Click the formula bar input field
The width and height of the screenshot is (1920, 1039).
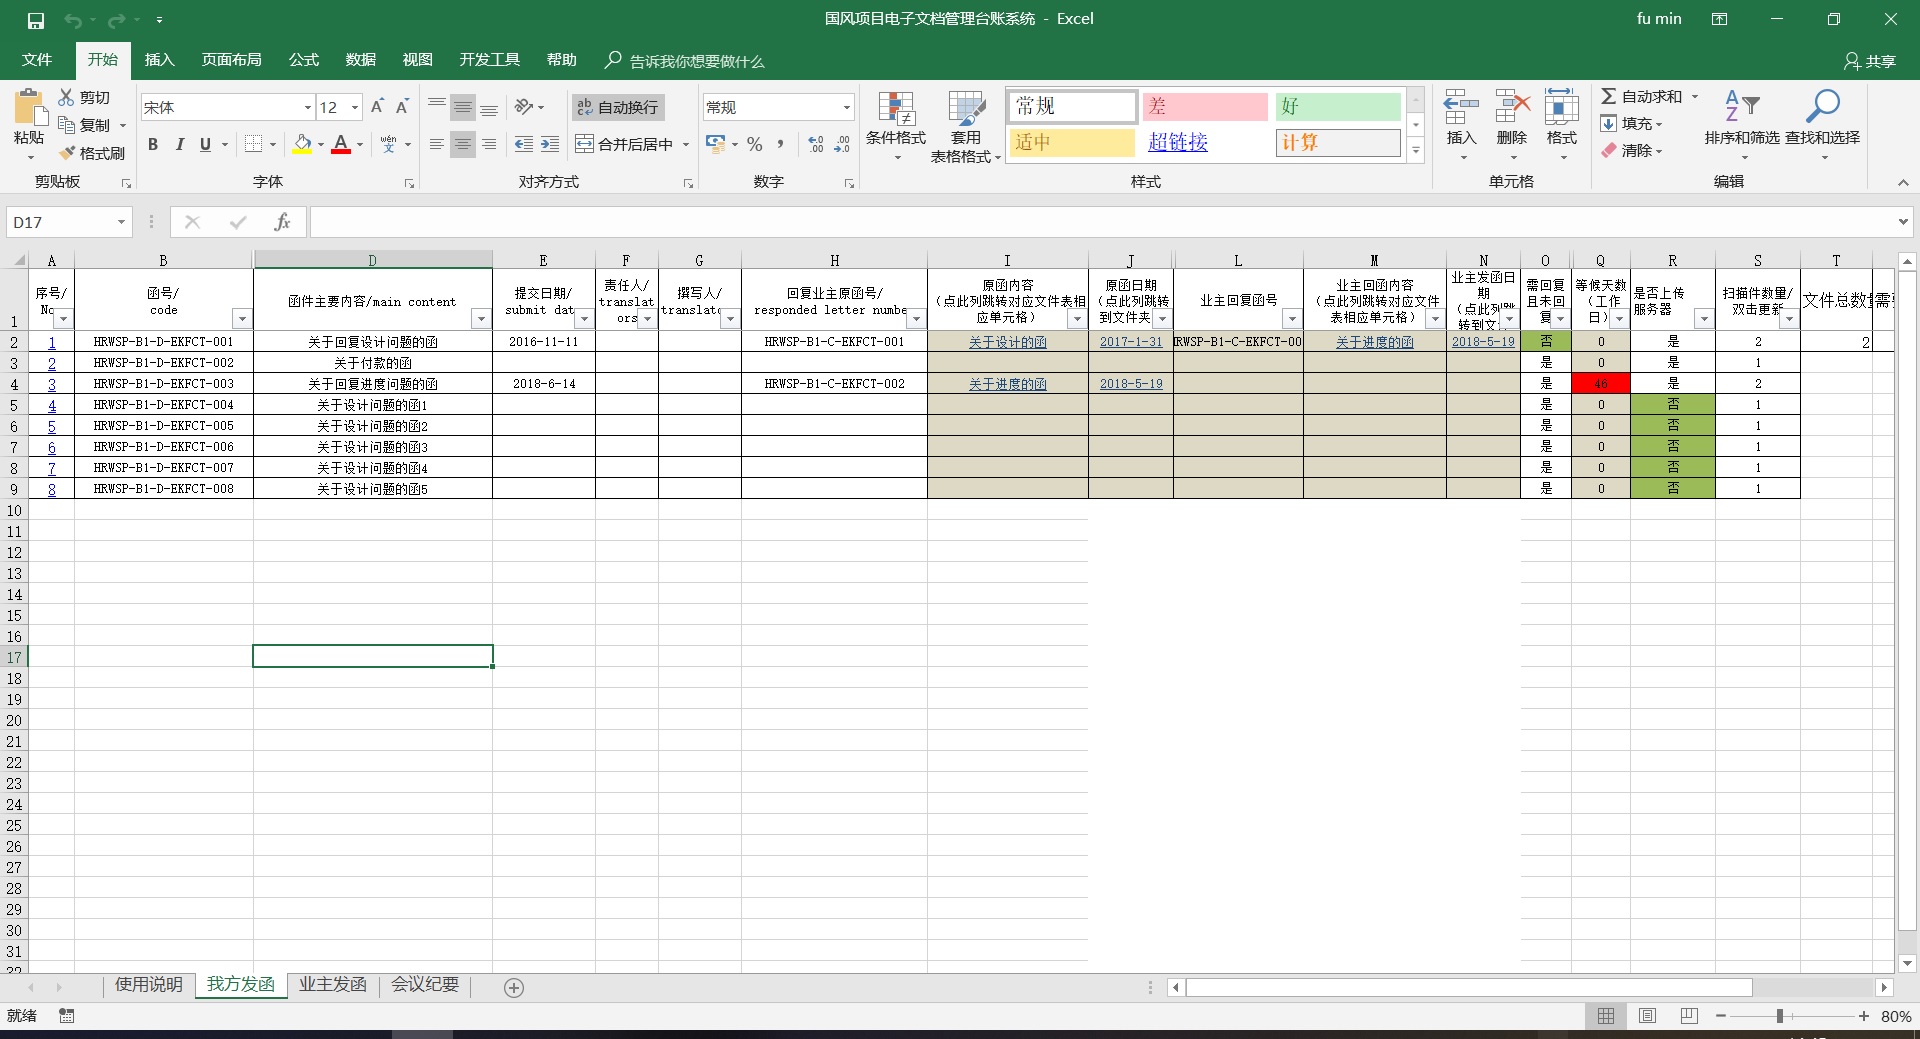[x=1102, y=222]
